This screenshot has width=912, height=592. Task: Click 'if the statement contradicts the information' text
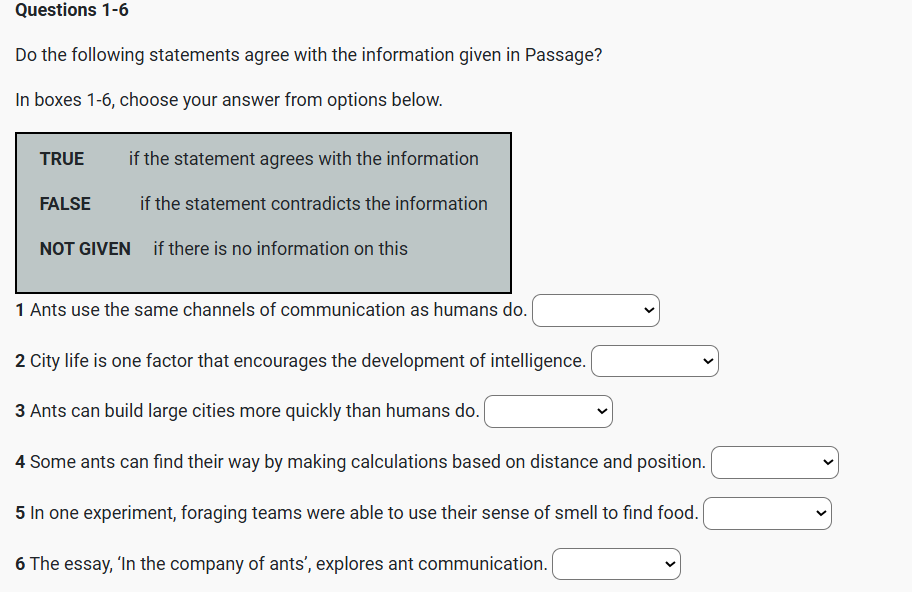coord(314,204)
